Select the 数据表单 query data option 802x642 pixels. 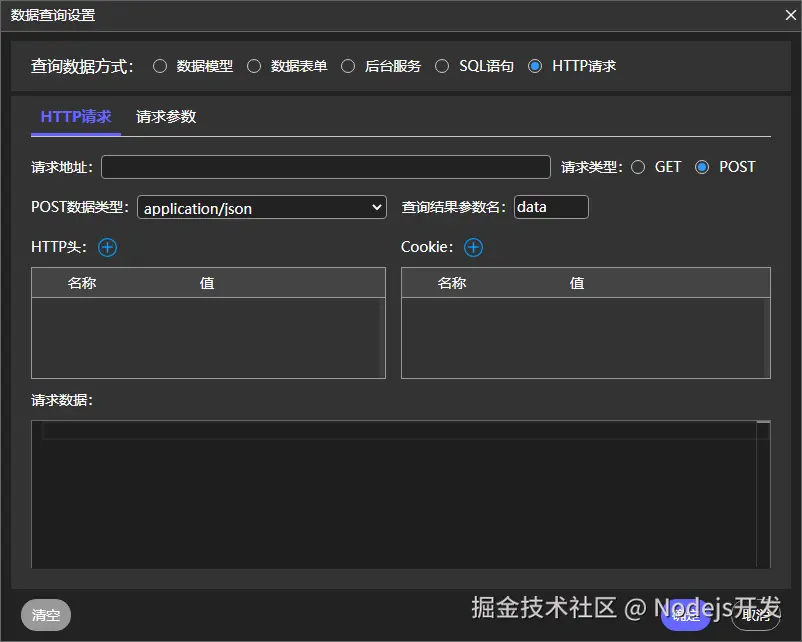[x=254, y=66]
